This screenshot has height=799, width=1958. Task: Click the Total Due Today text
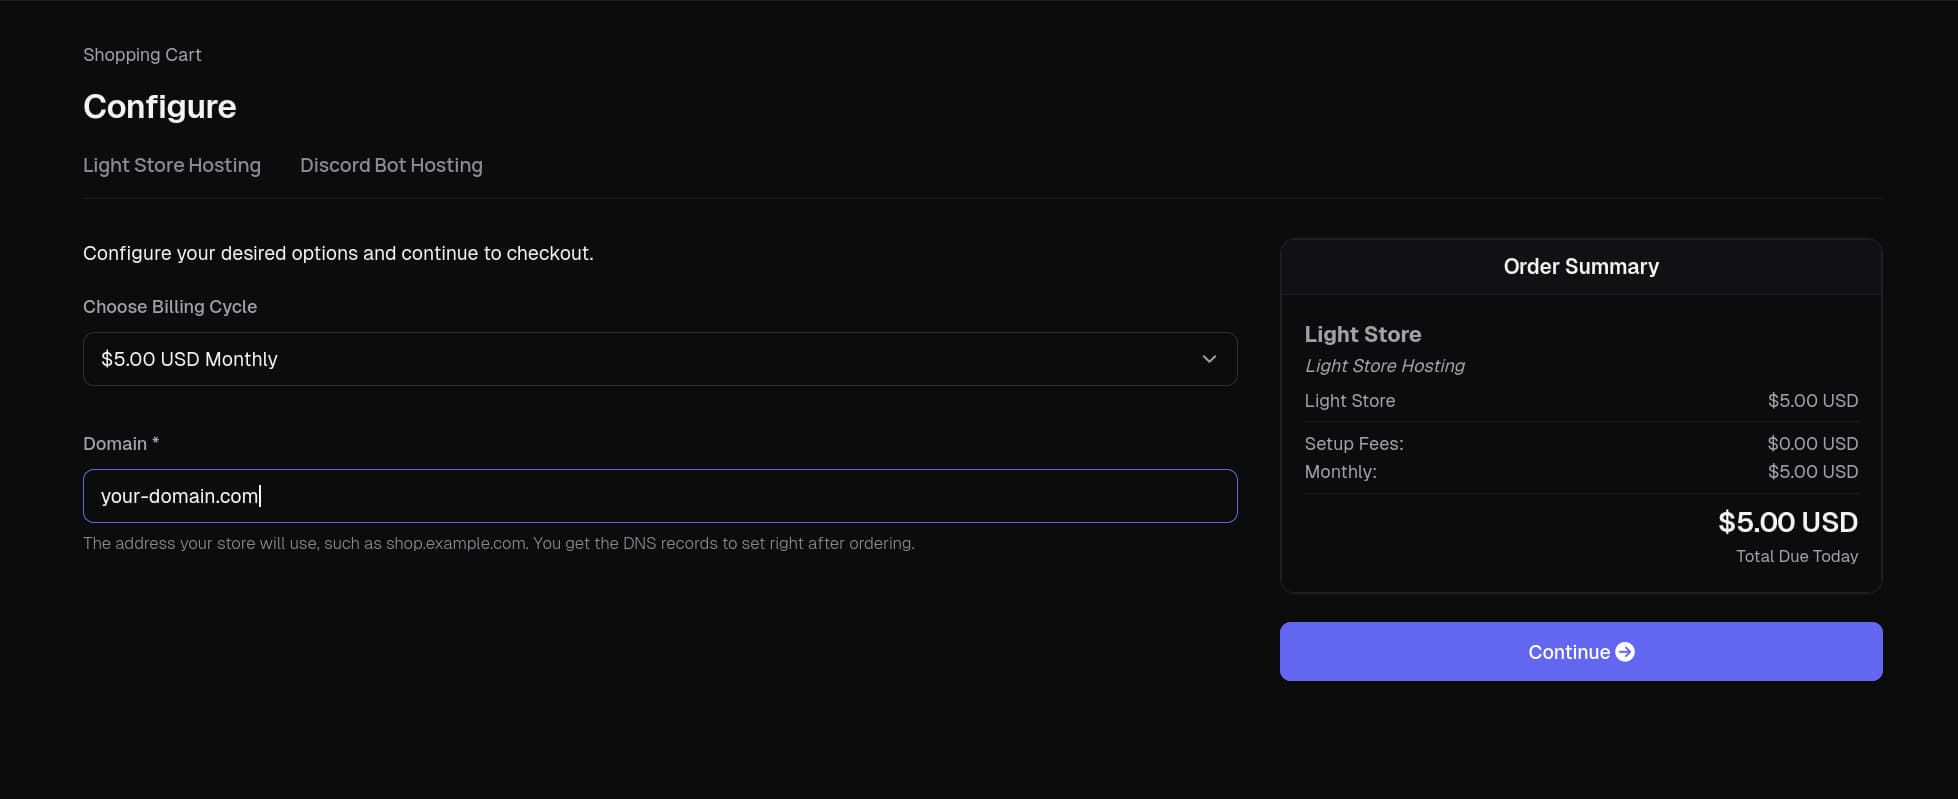(1797, 556)
